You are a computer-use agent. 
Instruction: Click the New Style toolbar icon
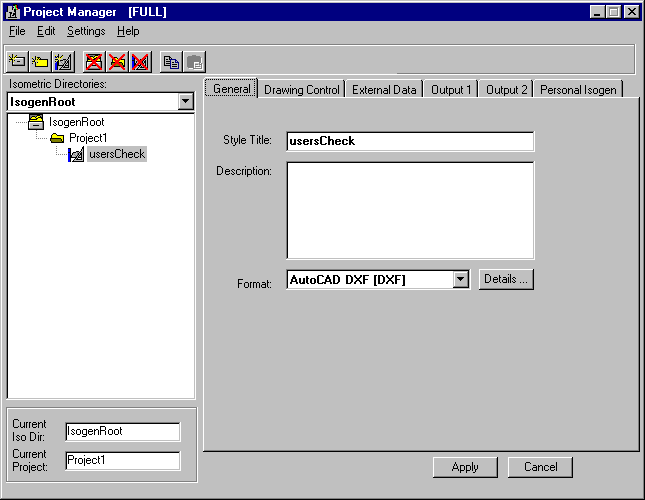point(64,61)
